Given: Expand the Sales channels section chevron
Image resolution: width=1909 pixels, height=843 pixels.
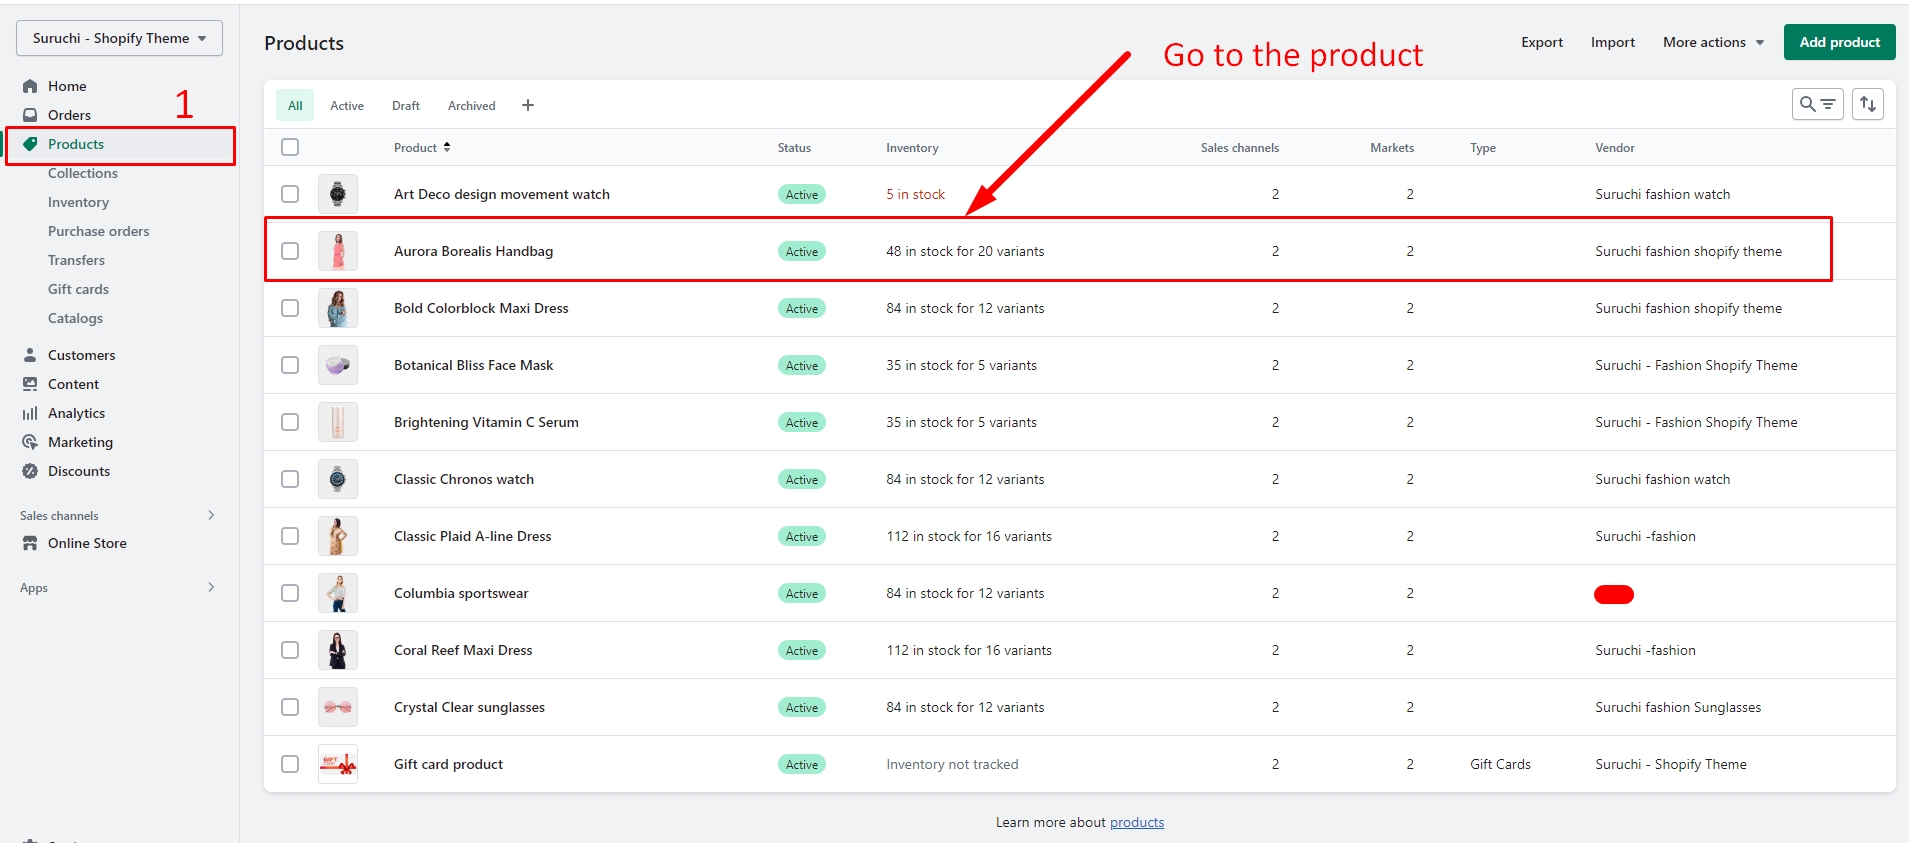Looking at the screenshot, I should click(x=211, y=515).
